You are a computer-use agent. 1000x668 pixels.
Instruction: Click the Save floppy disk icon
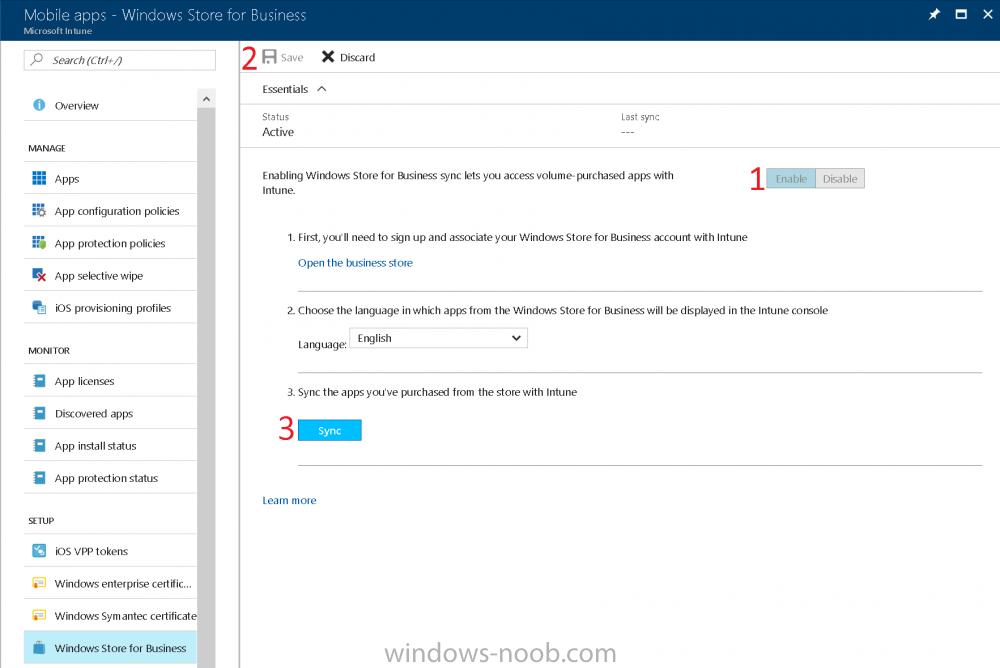(x=270, y=57)
